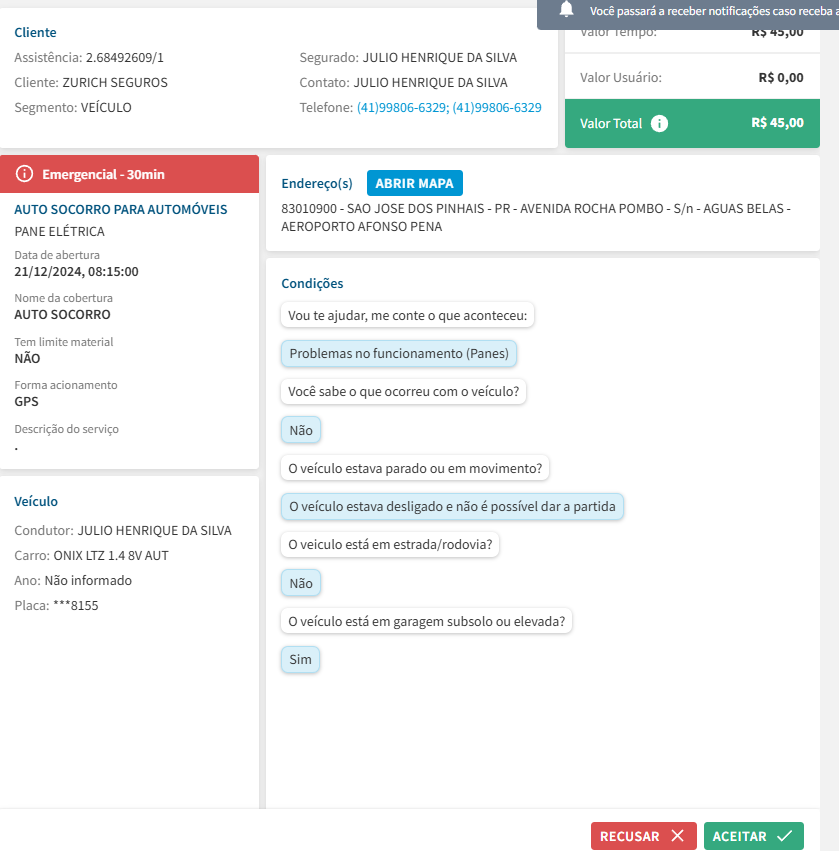839x851 pixels.
Task: Click the Valor Total info icon
Action: (x=659, y=124)
